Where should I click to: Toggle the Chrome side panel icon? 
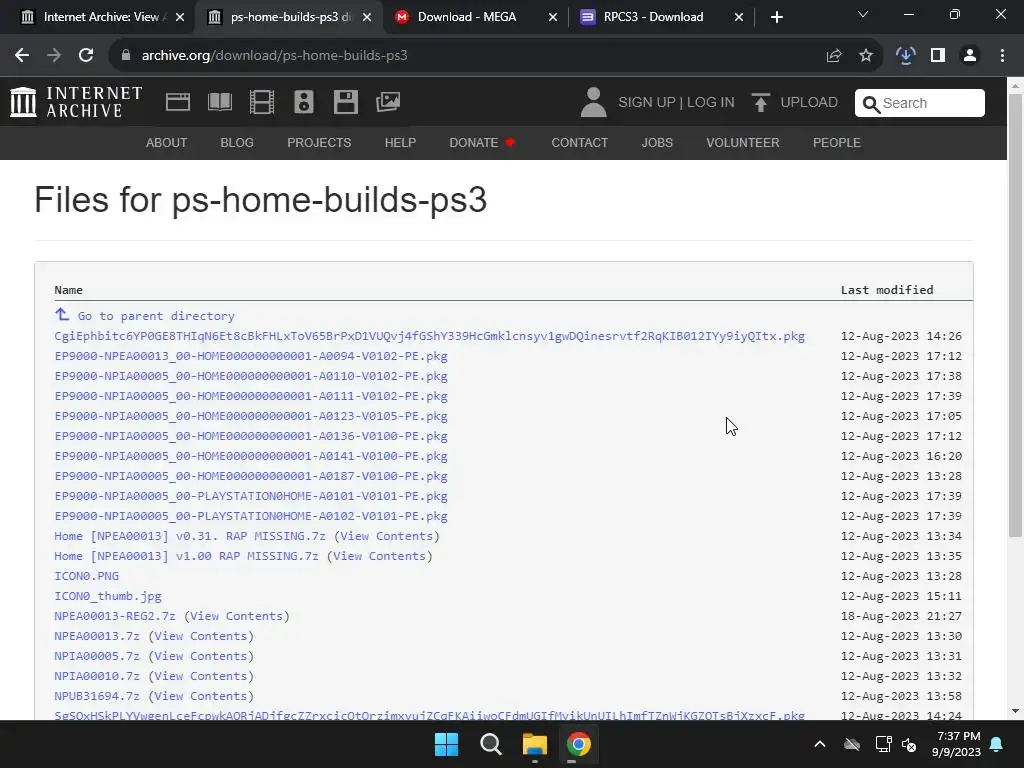click(938, 56)
